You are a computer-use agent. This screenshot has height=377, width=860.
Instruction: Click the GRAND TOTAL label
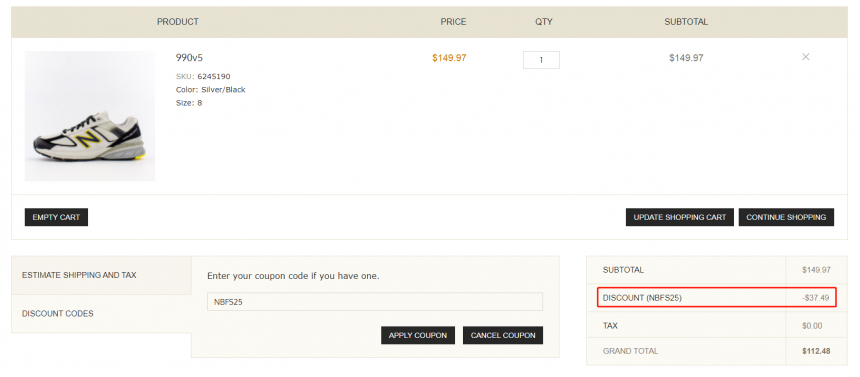pyautogui.click(x=630, y=351)
